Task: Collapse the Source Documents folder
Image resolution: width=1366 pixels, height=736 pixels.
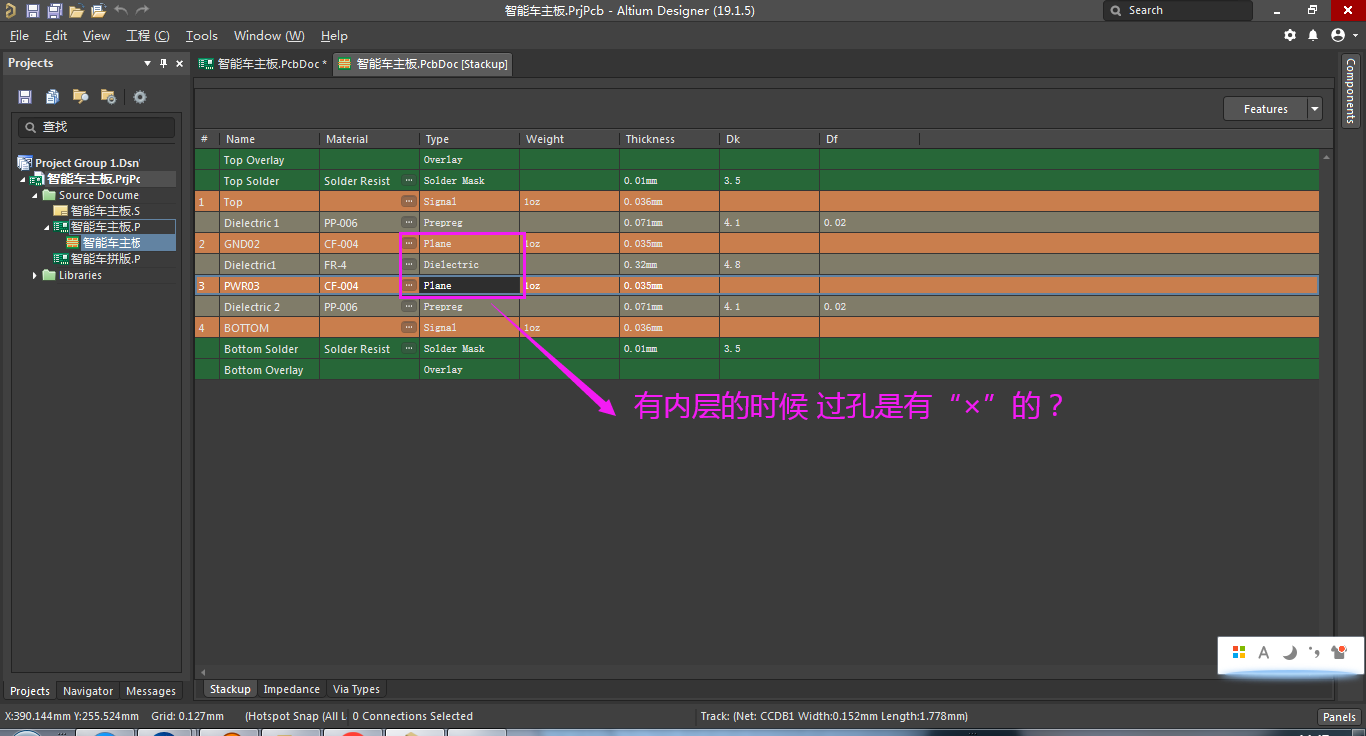Action: 35,195
